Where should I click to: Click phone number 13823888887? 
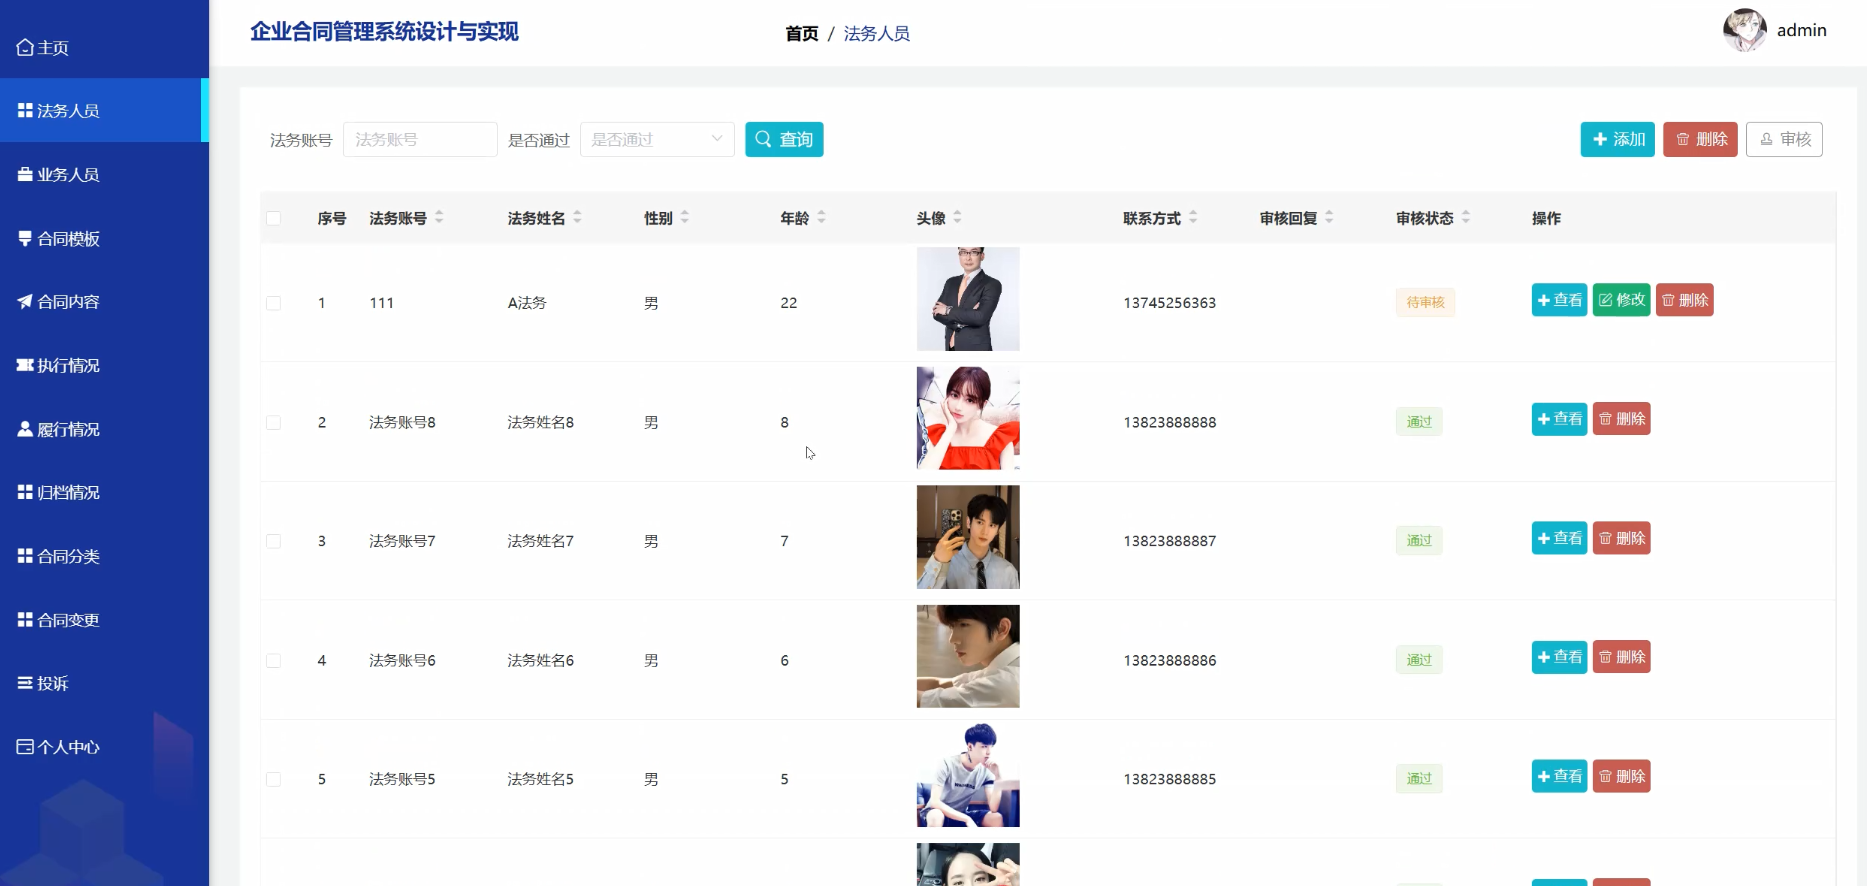pyautogui.click(x=1169, y=541)
